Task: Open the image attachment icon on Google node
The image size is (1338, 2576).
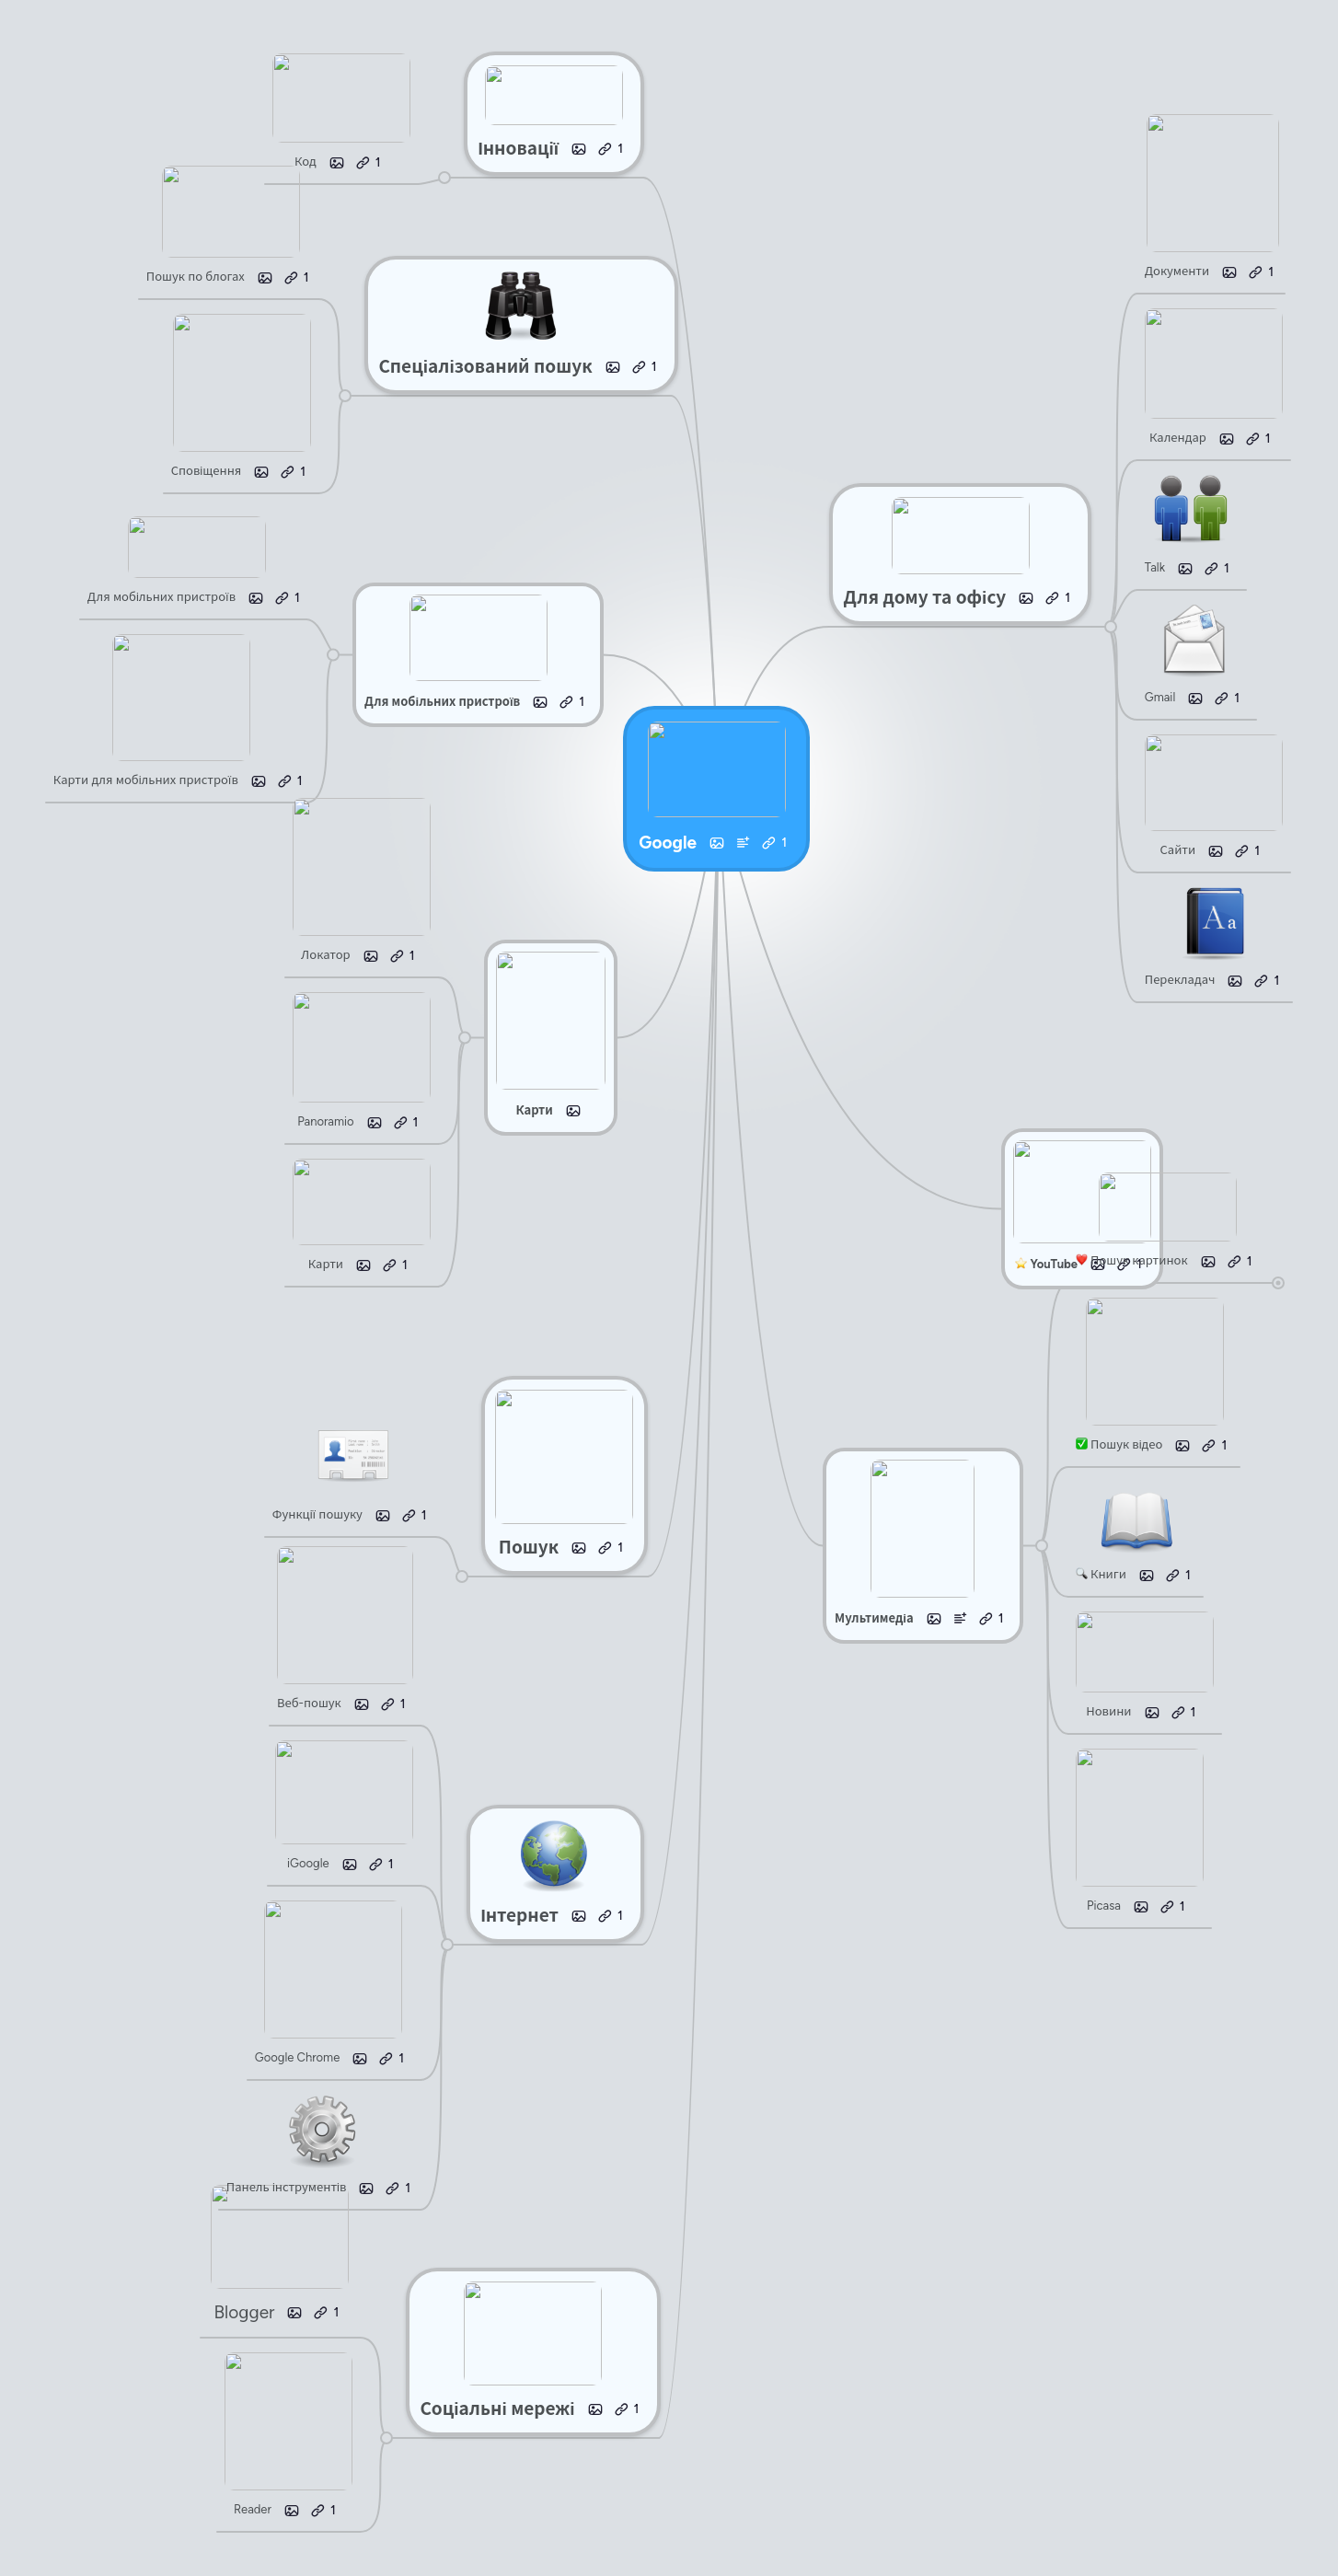Action: click(x=717, y=843)
